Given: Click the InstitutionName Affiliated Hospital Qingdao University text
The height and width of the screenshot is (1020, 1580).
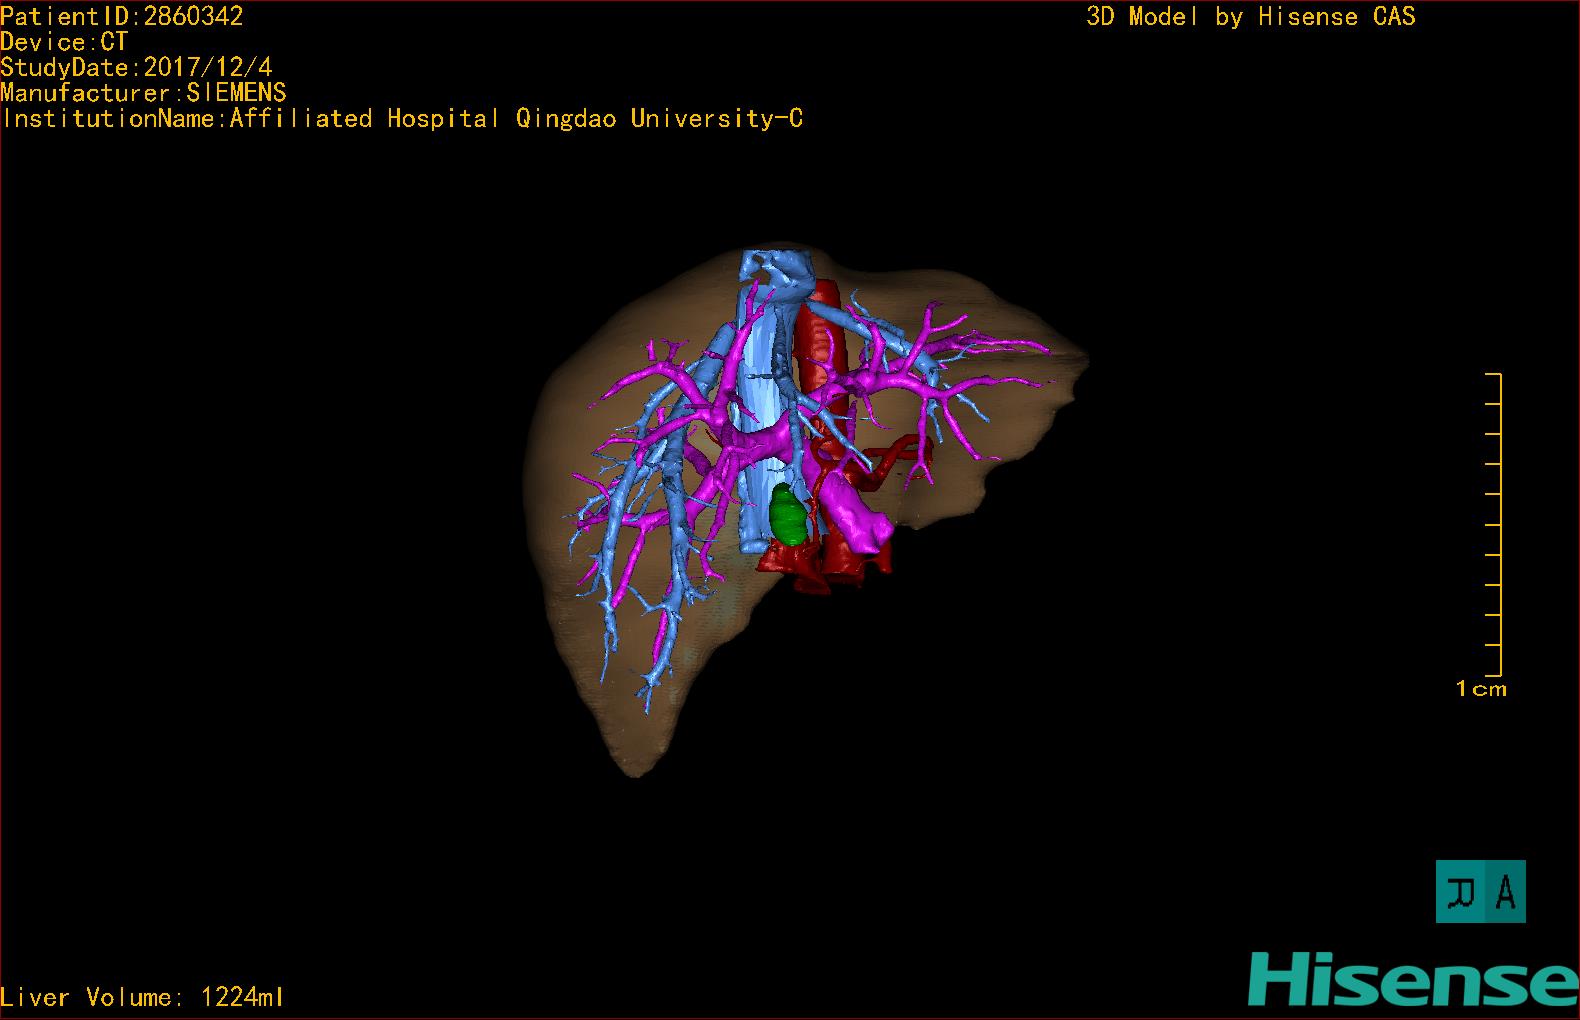Looking at the screenshot, I should pyautogui.click(x=402, y=119).
